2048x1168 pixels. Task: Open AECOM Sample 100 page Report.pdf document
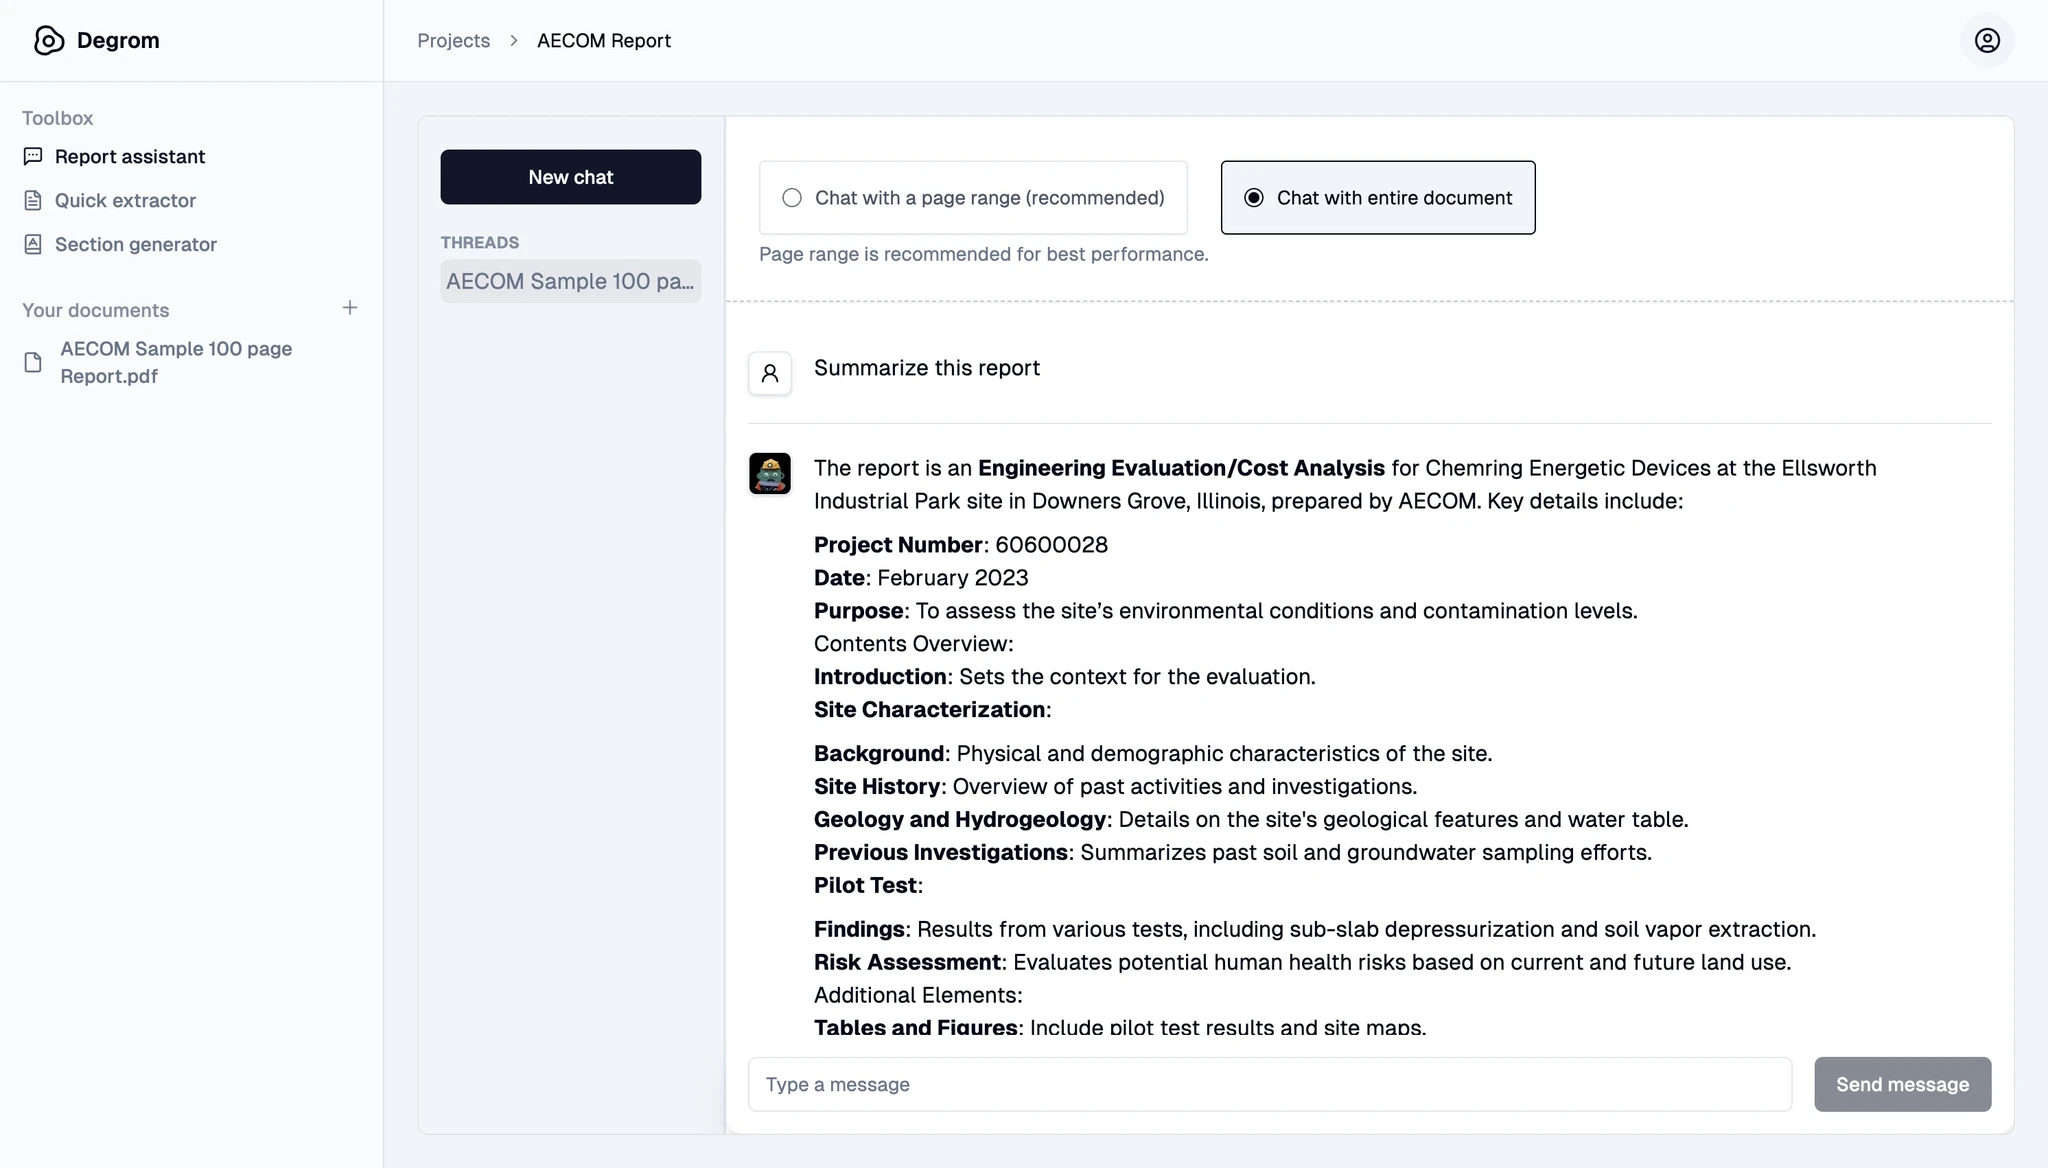coord(176,362)
